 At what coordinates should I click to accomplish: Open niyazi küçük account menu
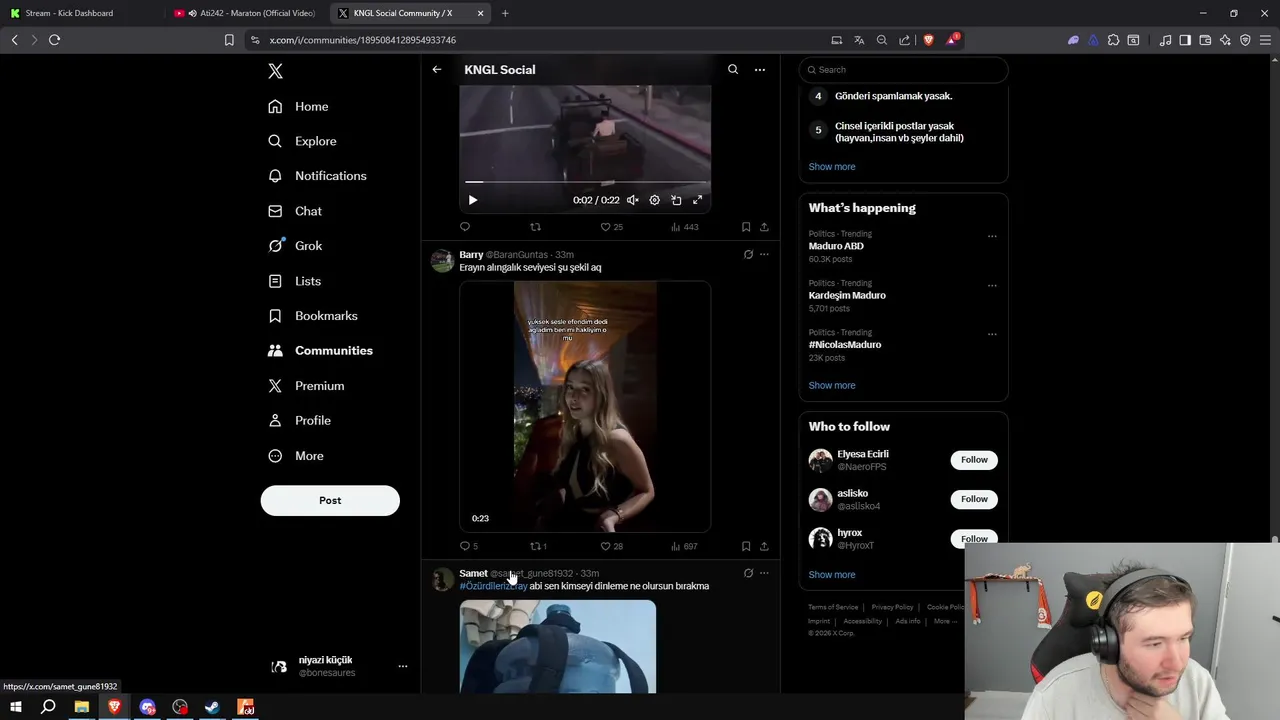pos(340,666)
